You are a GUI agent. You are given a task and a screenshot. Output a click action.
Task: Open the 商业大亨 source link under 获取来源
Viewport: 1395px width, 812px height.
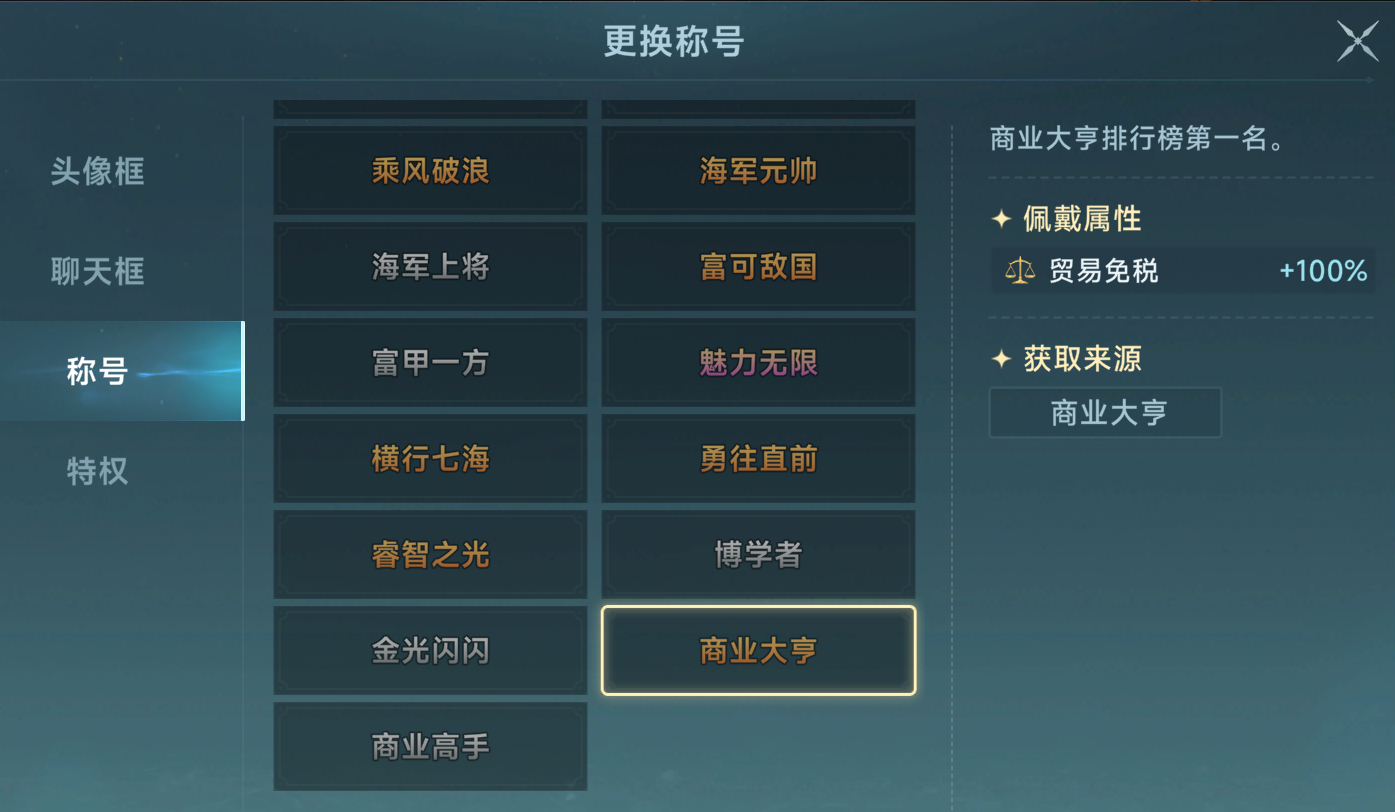(x=1105, y=413)
